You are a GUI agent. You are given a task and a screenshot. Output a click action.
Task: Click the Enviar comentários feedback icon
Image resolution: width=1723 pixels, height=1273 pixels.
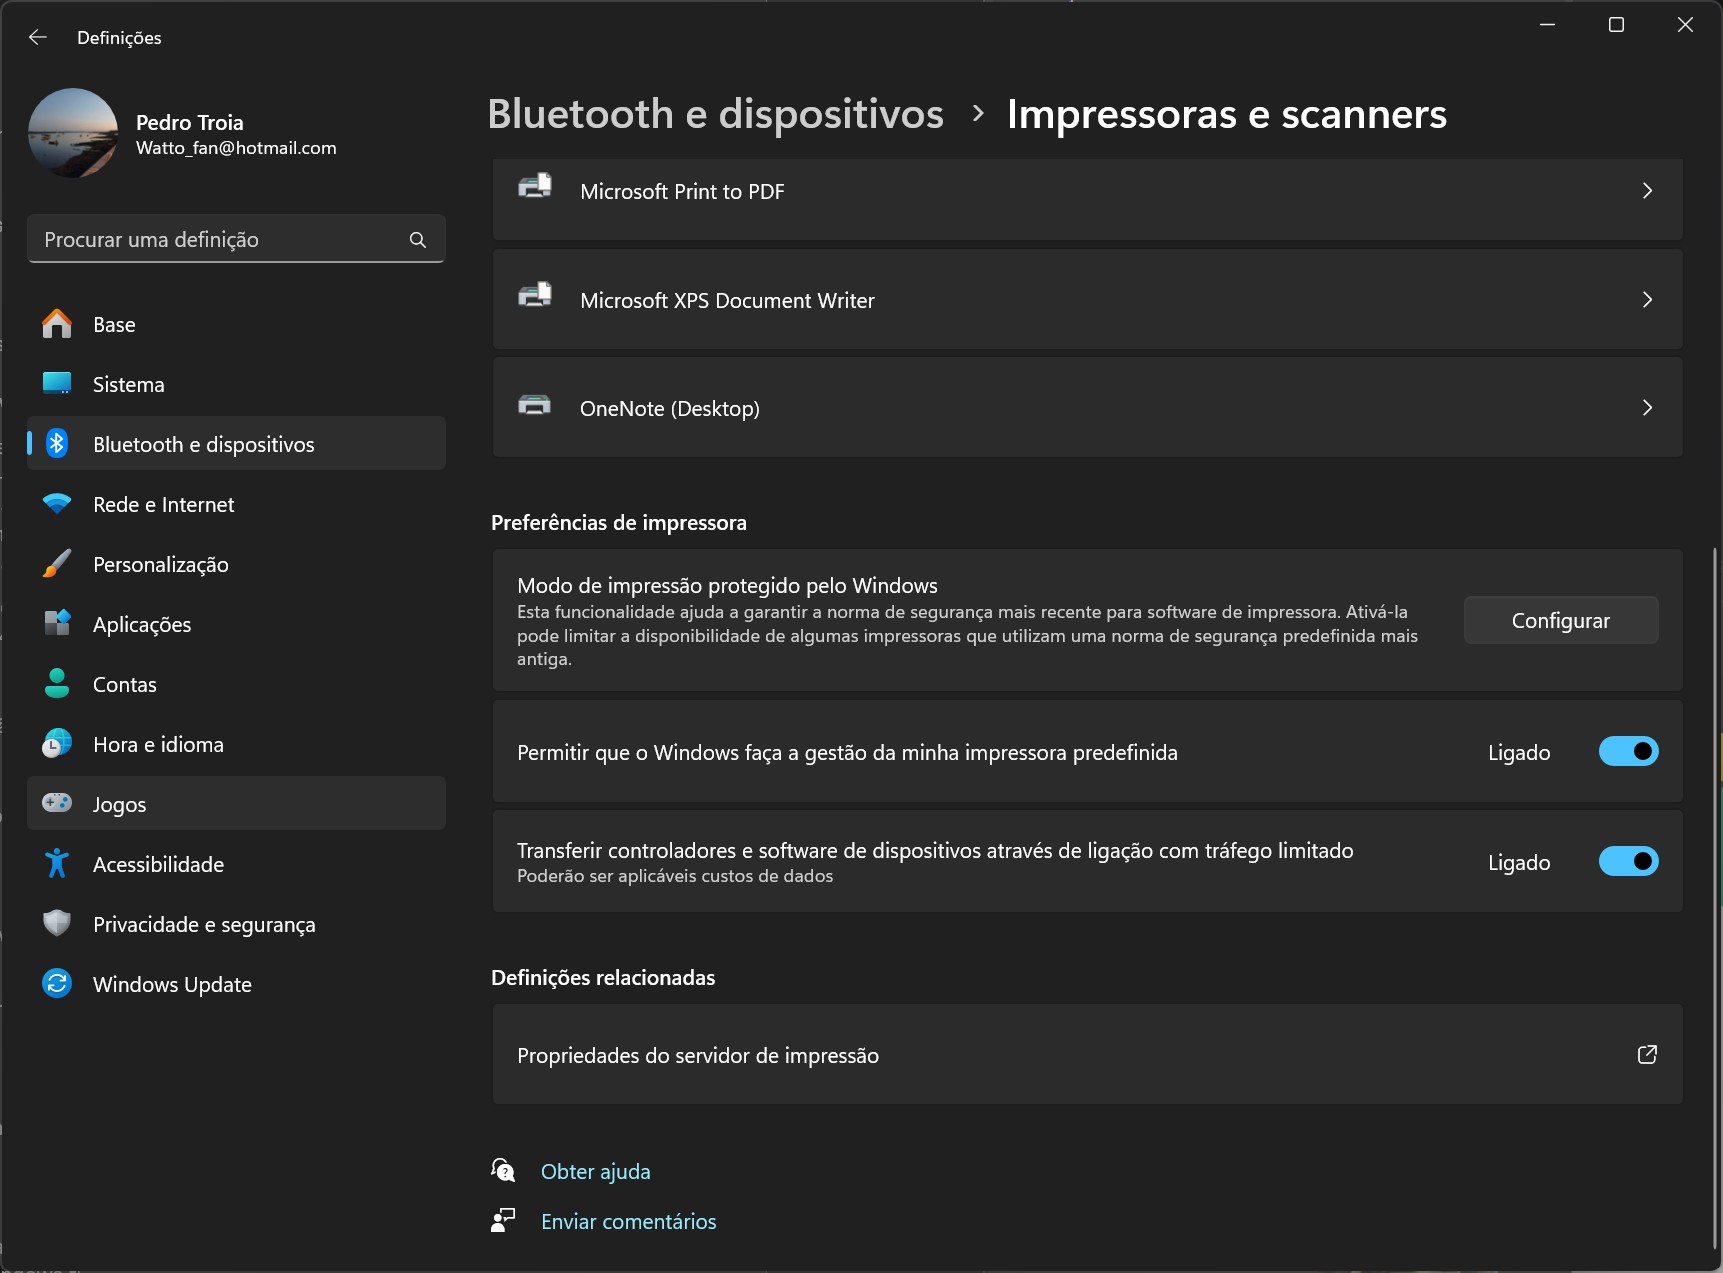coord(503,1220)
